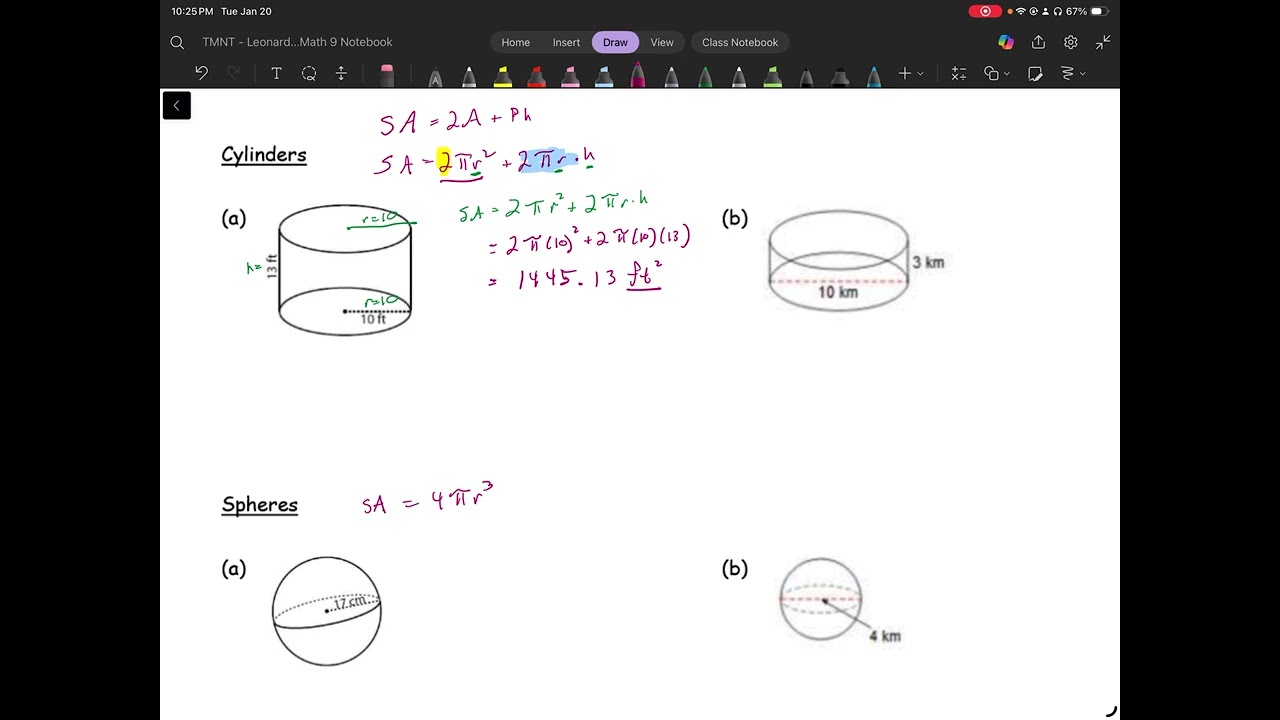This screenshot has width=1280, height=720.
Task: Click sphere (b) diagram with 4 km
Action: click(x=838, y=601)
